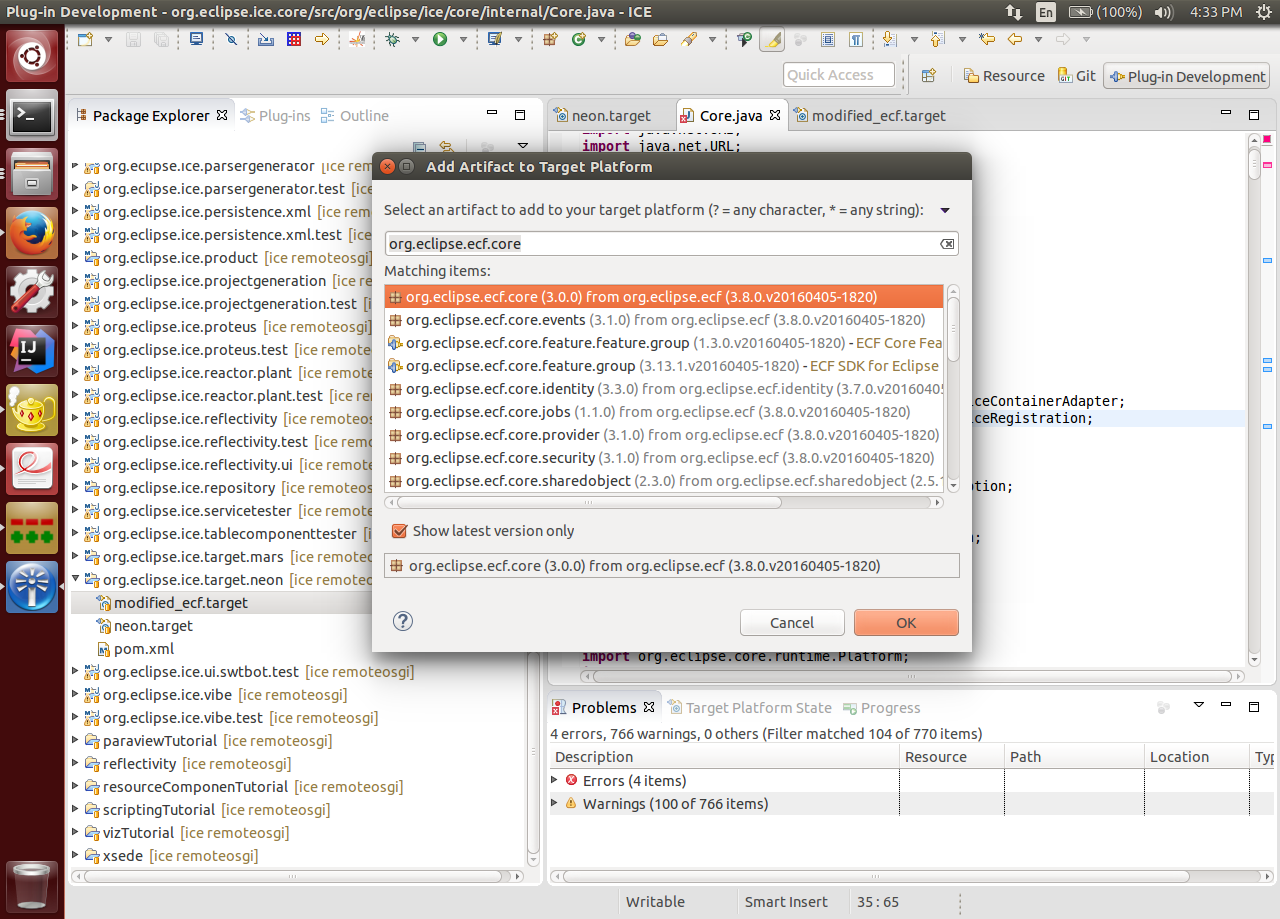Click the Last Edit Location toolbar icon

click(987, 40)
